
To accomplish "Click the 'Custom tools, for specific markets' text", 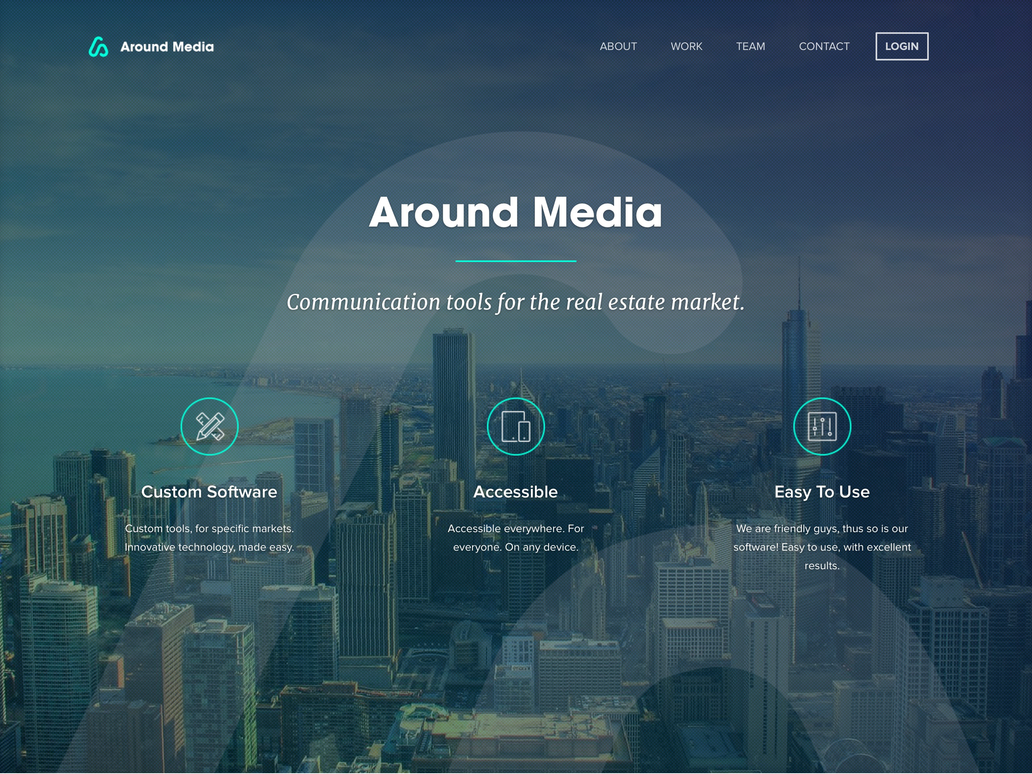I will [209, 538].
